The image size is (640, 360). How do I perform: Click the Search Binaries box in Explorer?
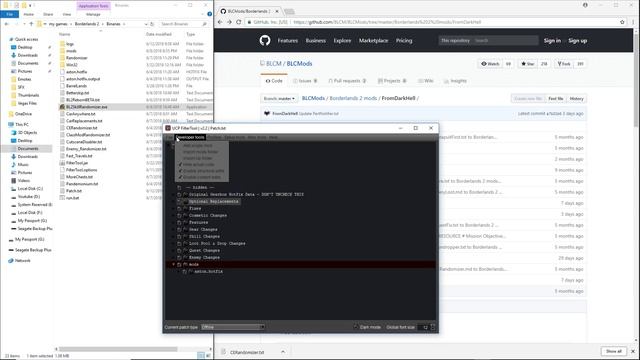[183, 24]
